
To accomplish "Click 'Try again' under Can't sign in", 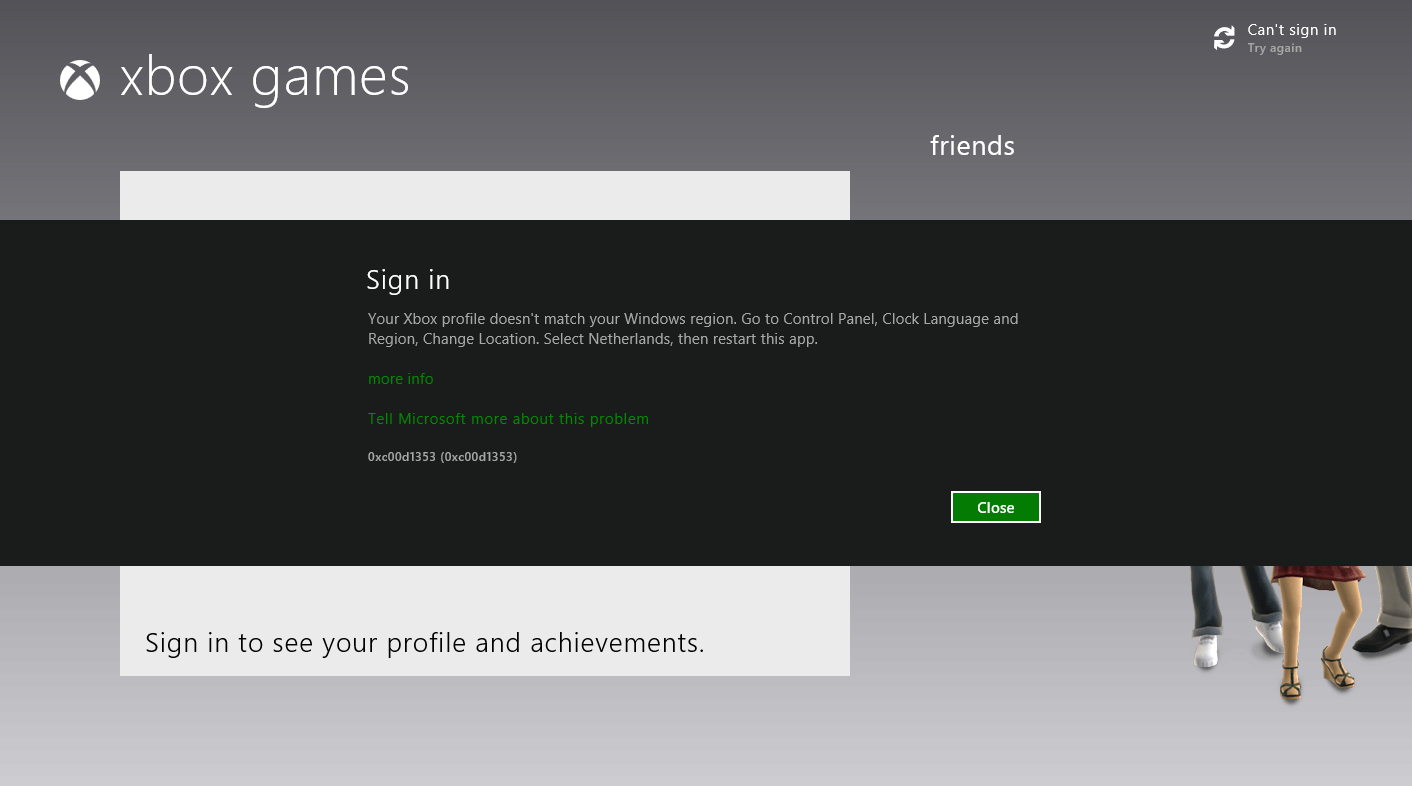I will [x=1274, y=48].
